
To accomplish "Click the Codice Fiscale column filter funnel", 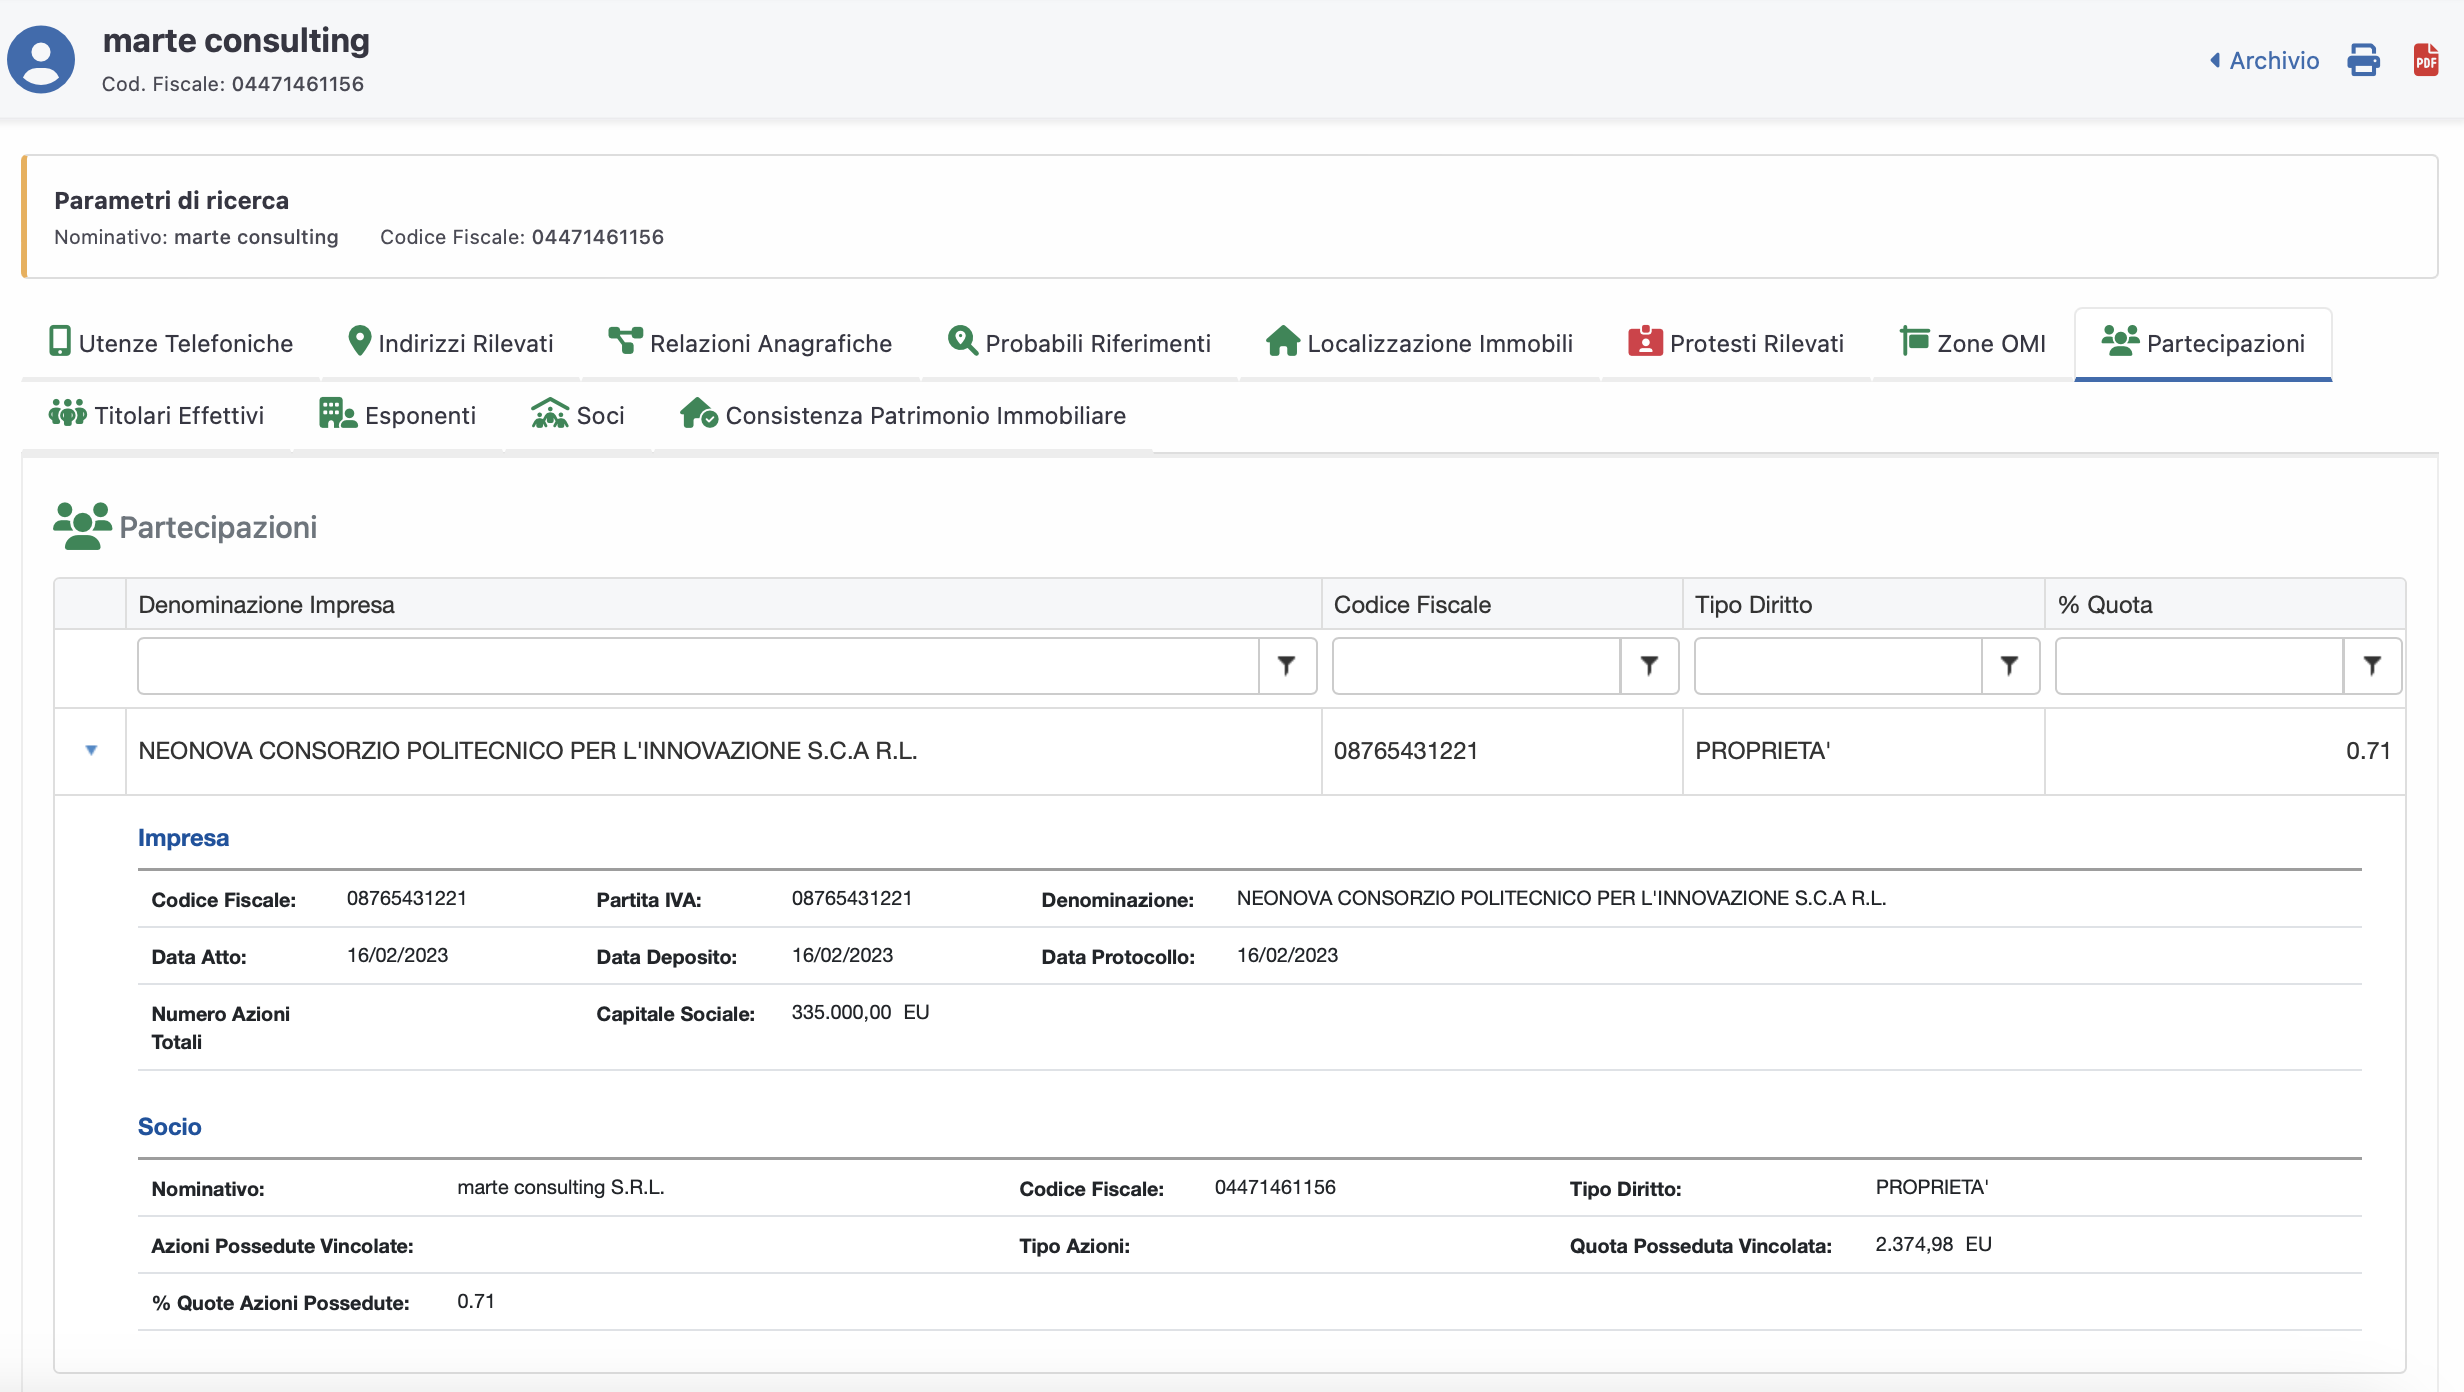I will pos(1649,666).
